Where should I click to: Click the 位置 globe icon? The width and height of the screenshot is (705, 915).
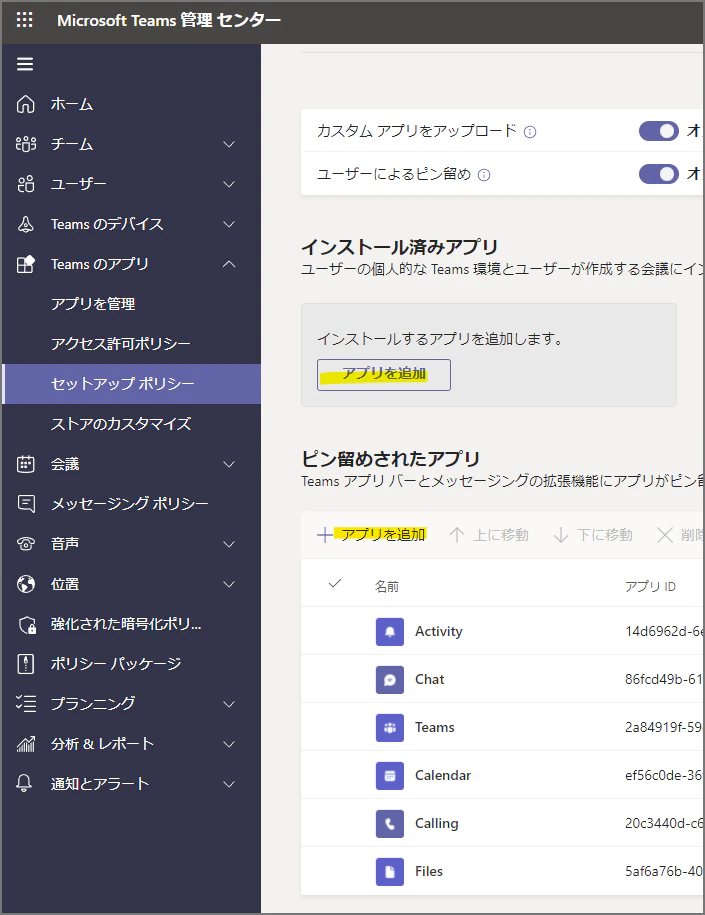click(25, 584)
